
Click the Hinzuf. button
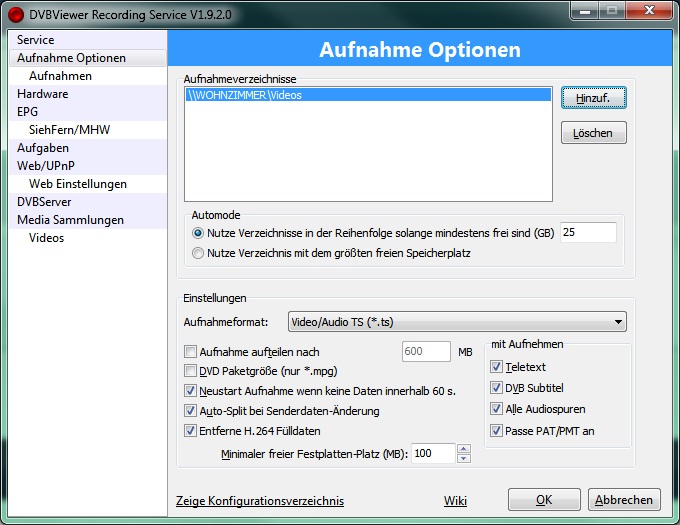click(593, 98)
